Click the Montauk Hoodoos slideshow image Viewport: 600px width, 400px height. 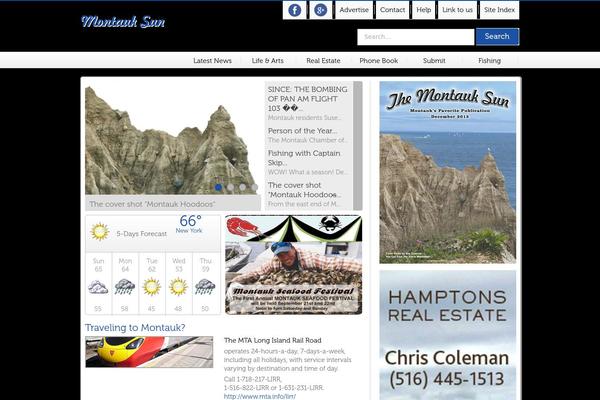click(172, 140)
